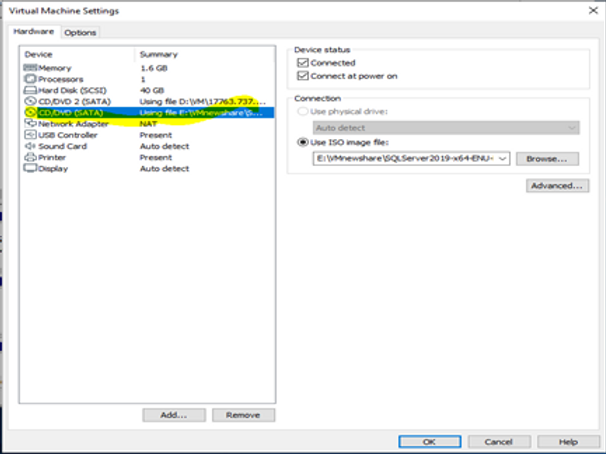The image size is (606, 454).
Task: Open the Advanced... settings button
Action: pos(555,186)
